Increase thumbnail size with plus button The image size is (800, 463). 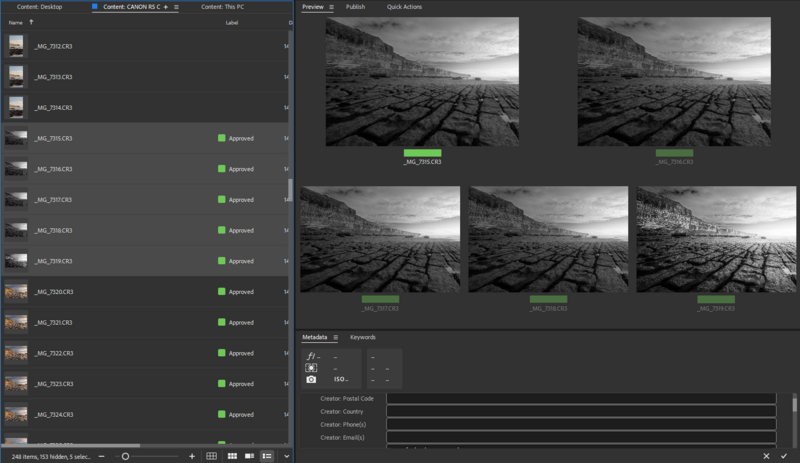[x=192, y=456]
